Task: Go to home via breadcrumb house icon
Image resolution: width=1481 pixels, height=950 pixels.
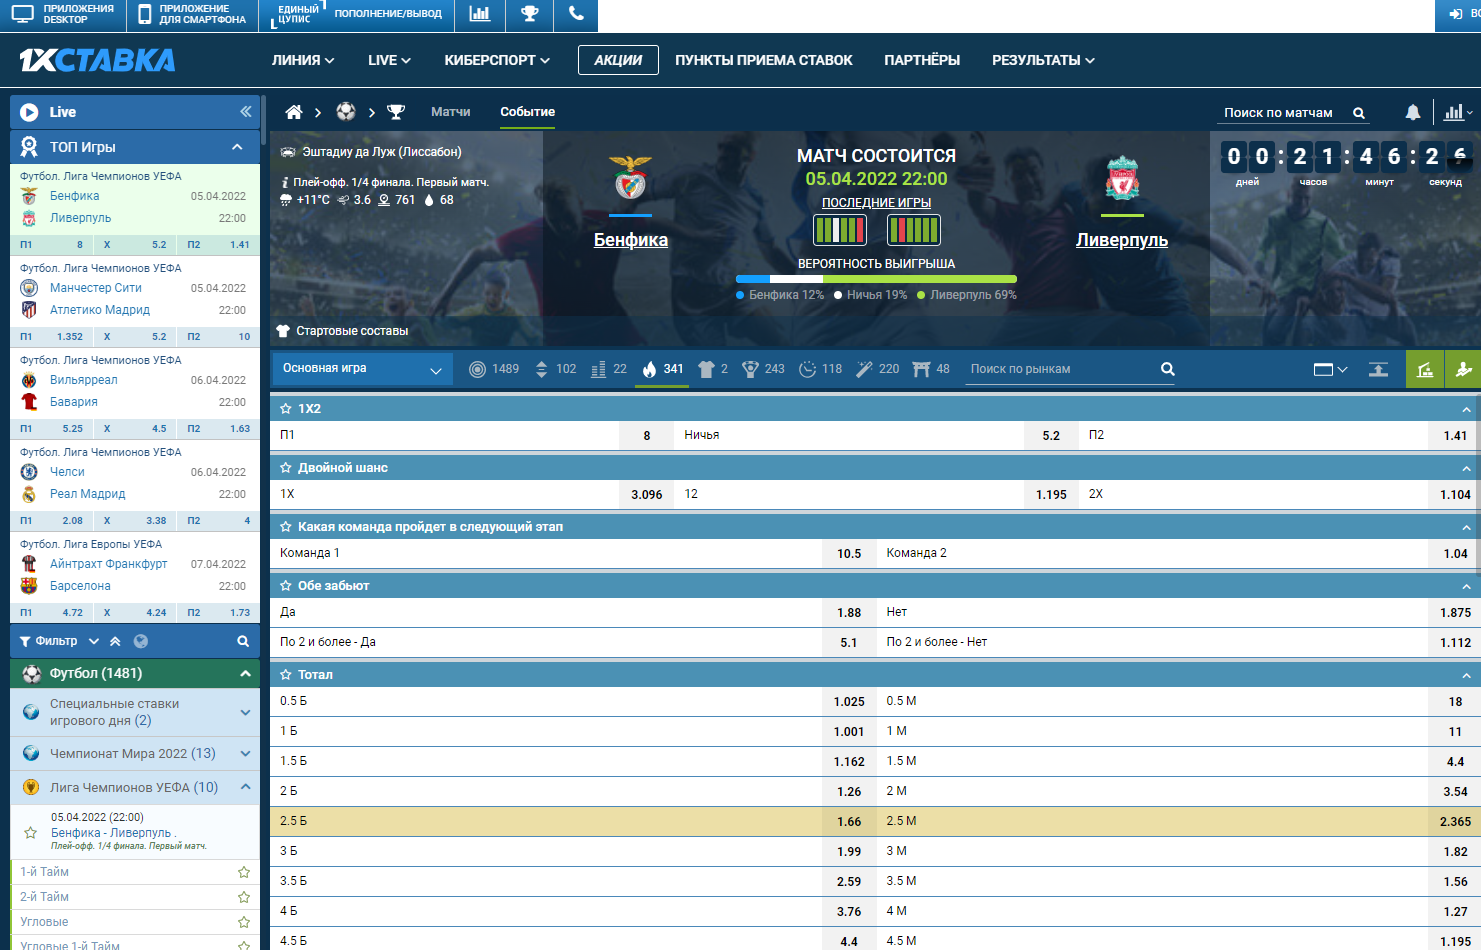Action: (x=294, y=112)
